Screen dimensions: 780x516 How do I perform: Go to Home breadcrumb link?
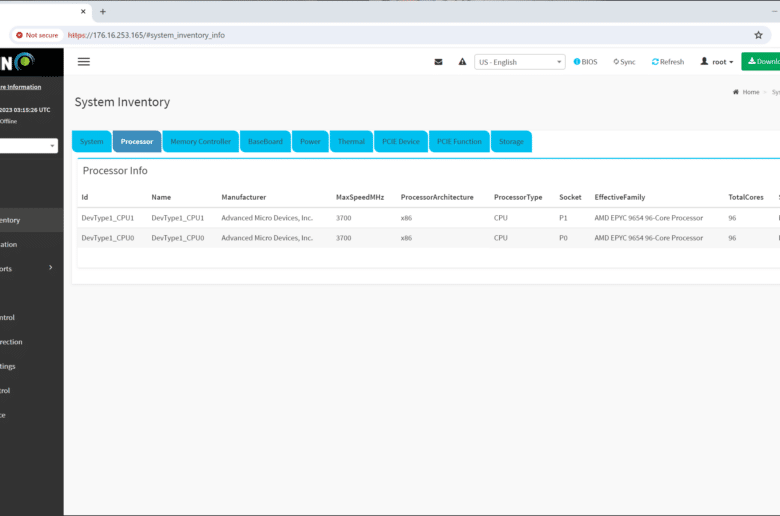point(746,92)
